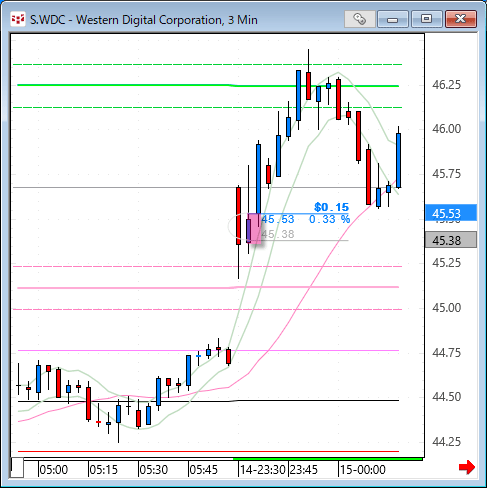Click the 0.33 % change label
This screenshot has height=488, width=487.
[329, 219]
